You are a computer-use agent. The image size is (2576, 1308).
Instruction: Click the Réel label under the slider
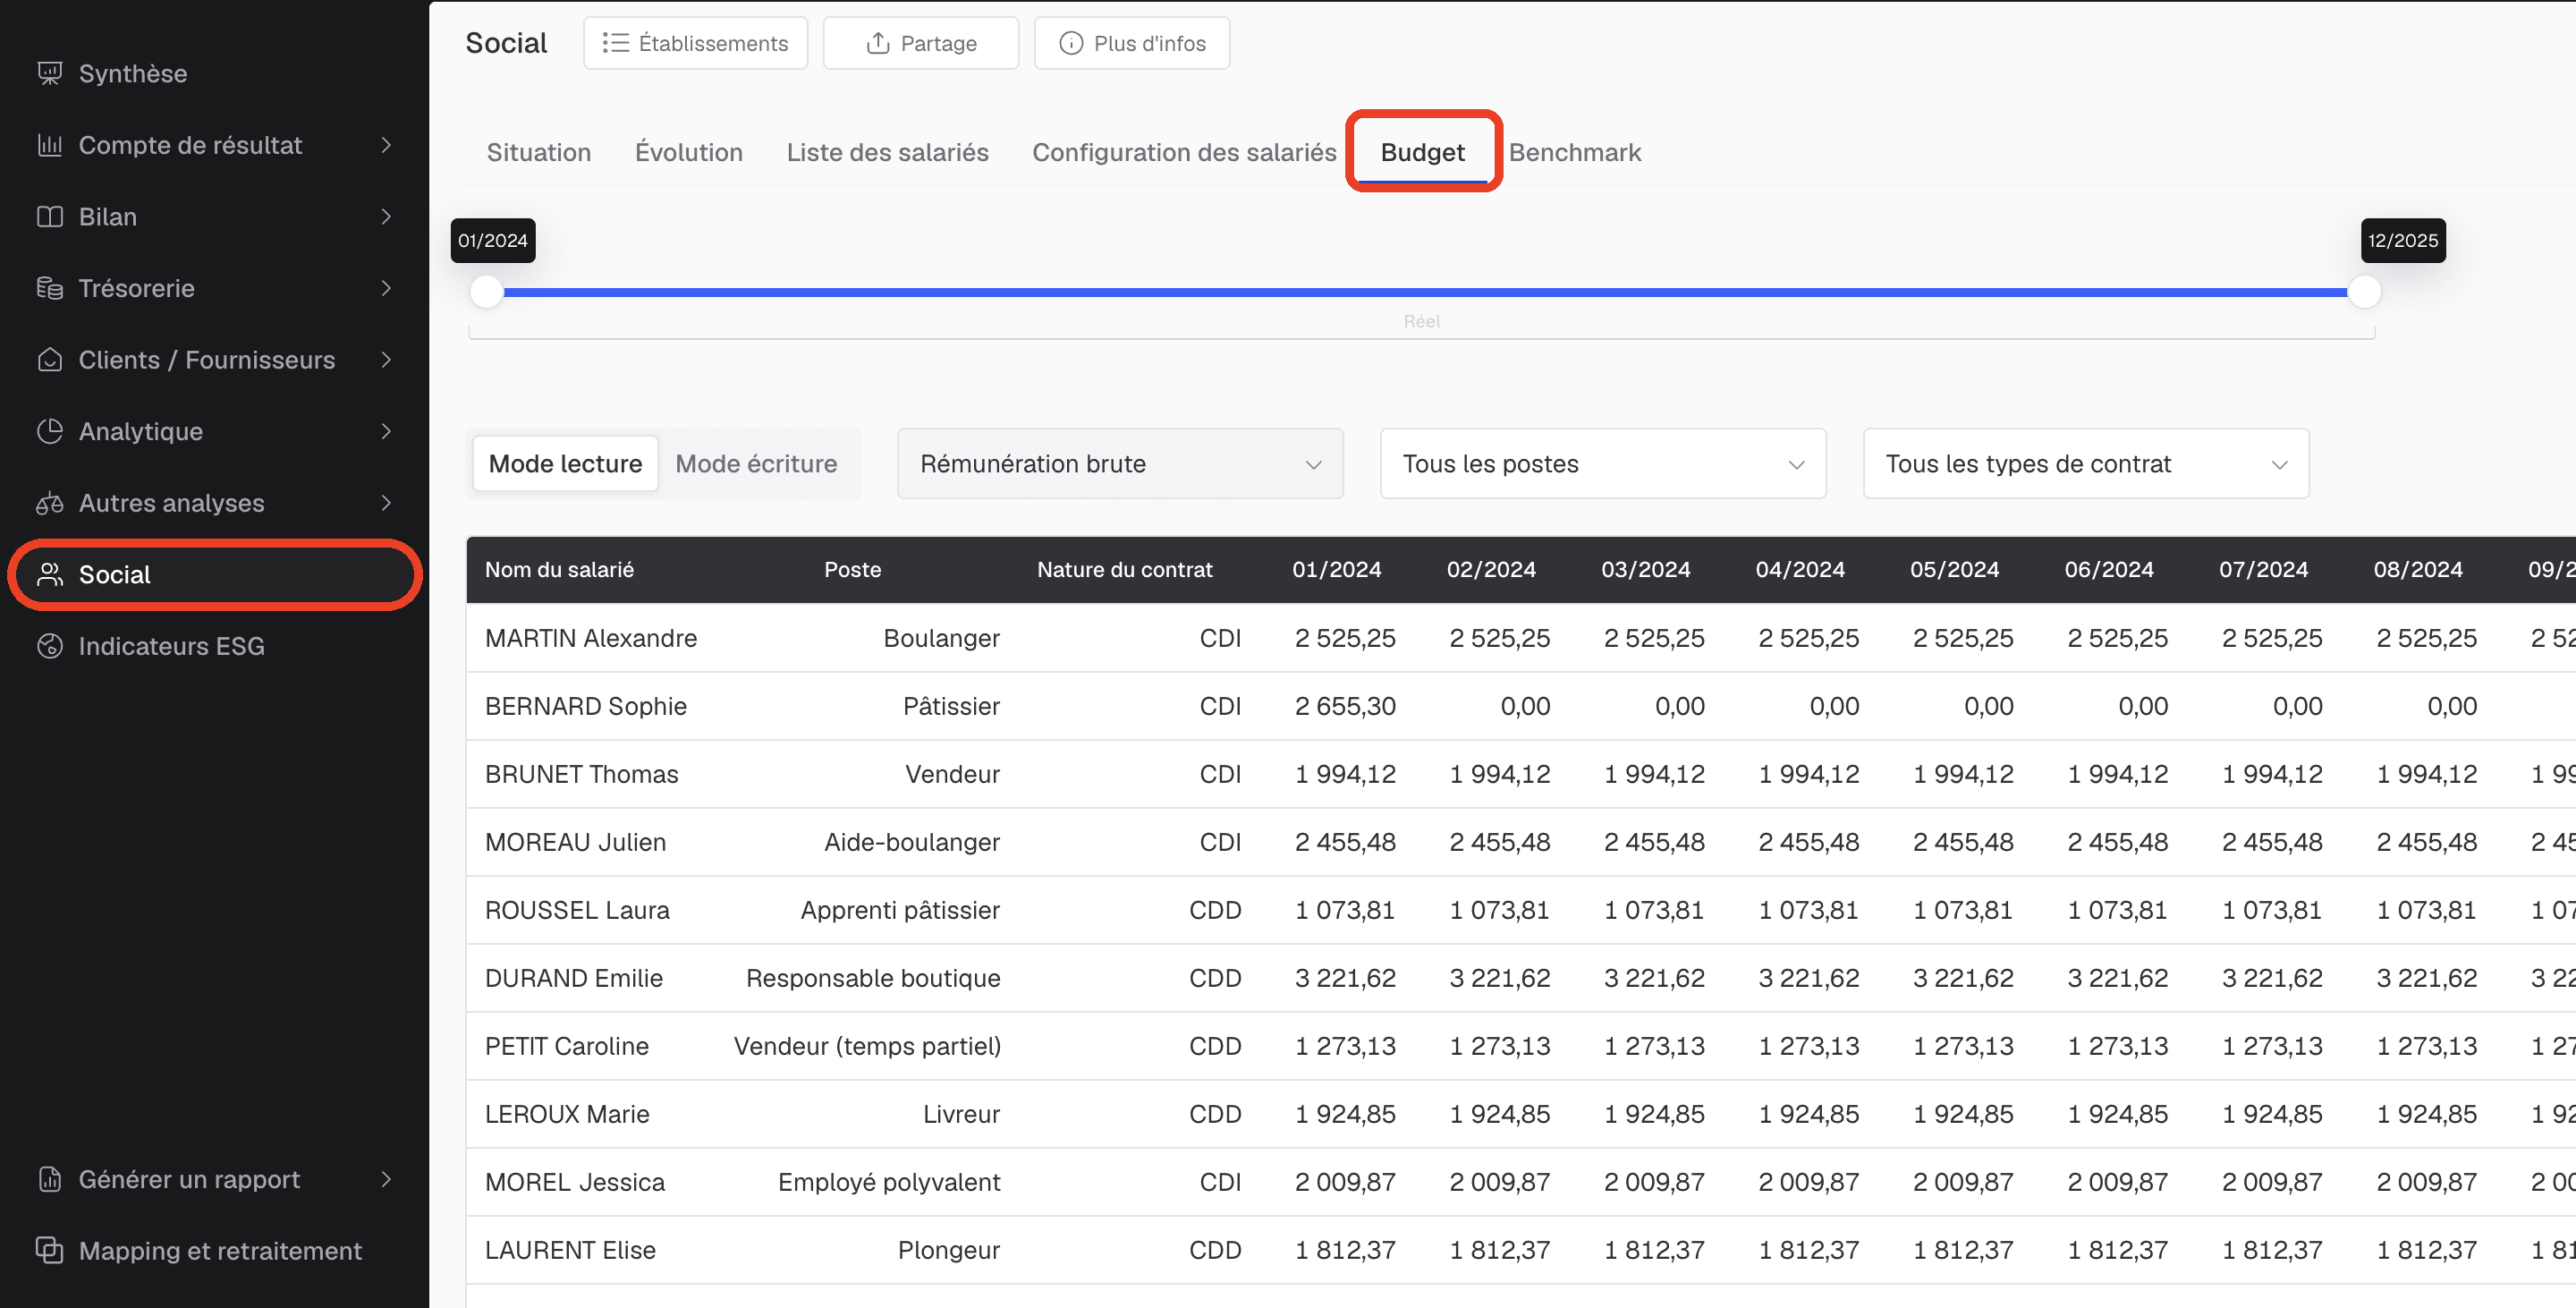[1421, 321]
